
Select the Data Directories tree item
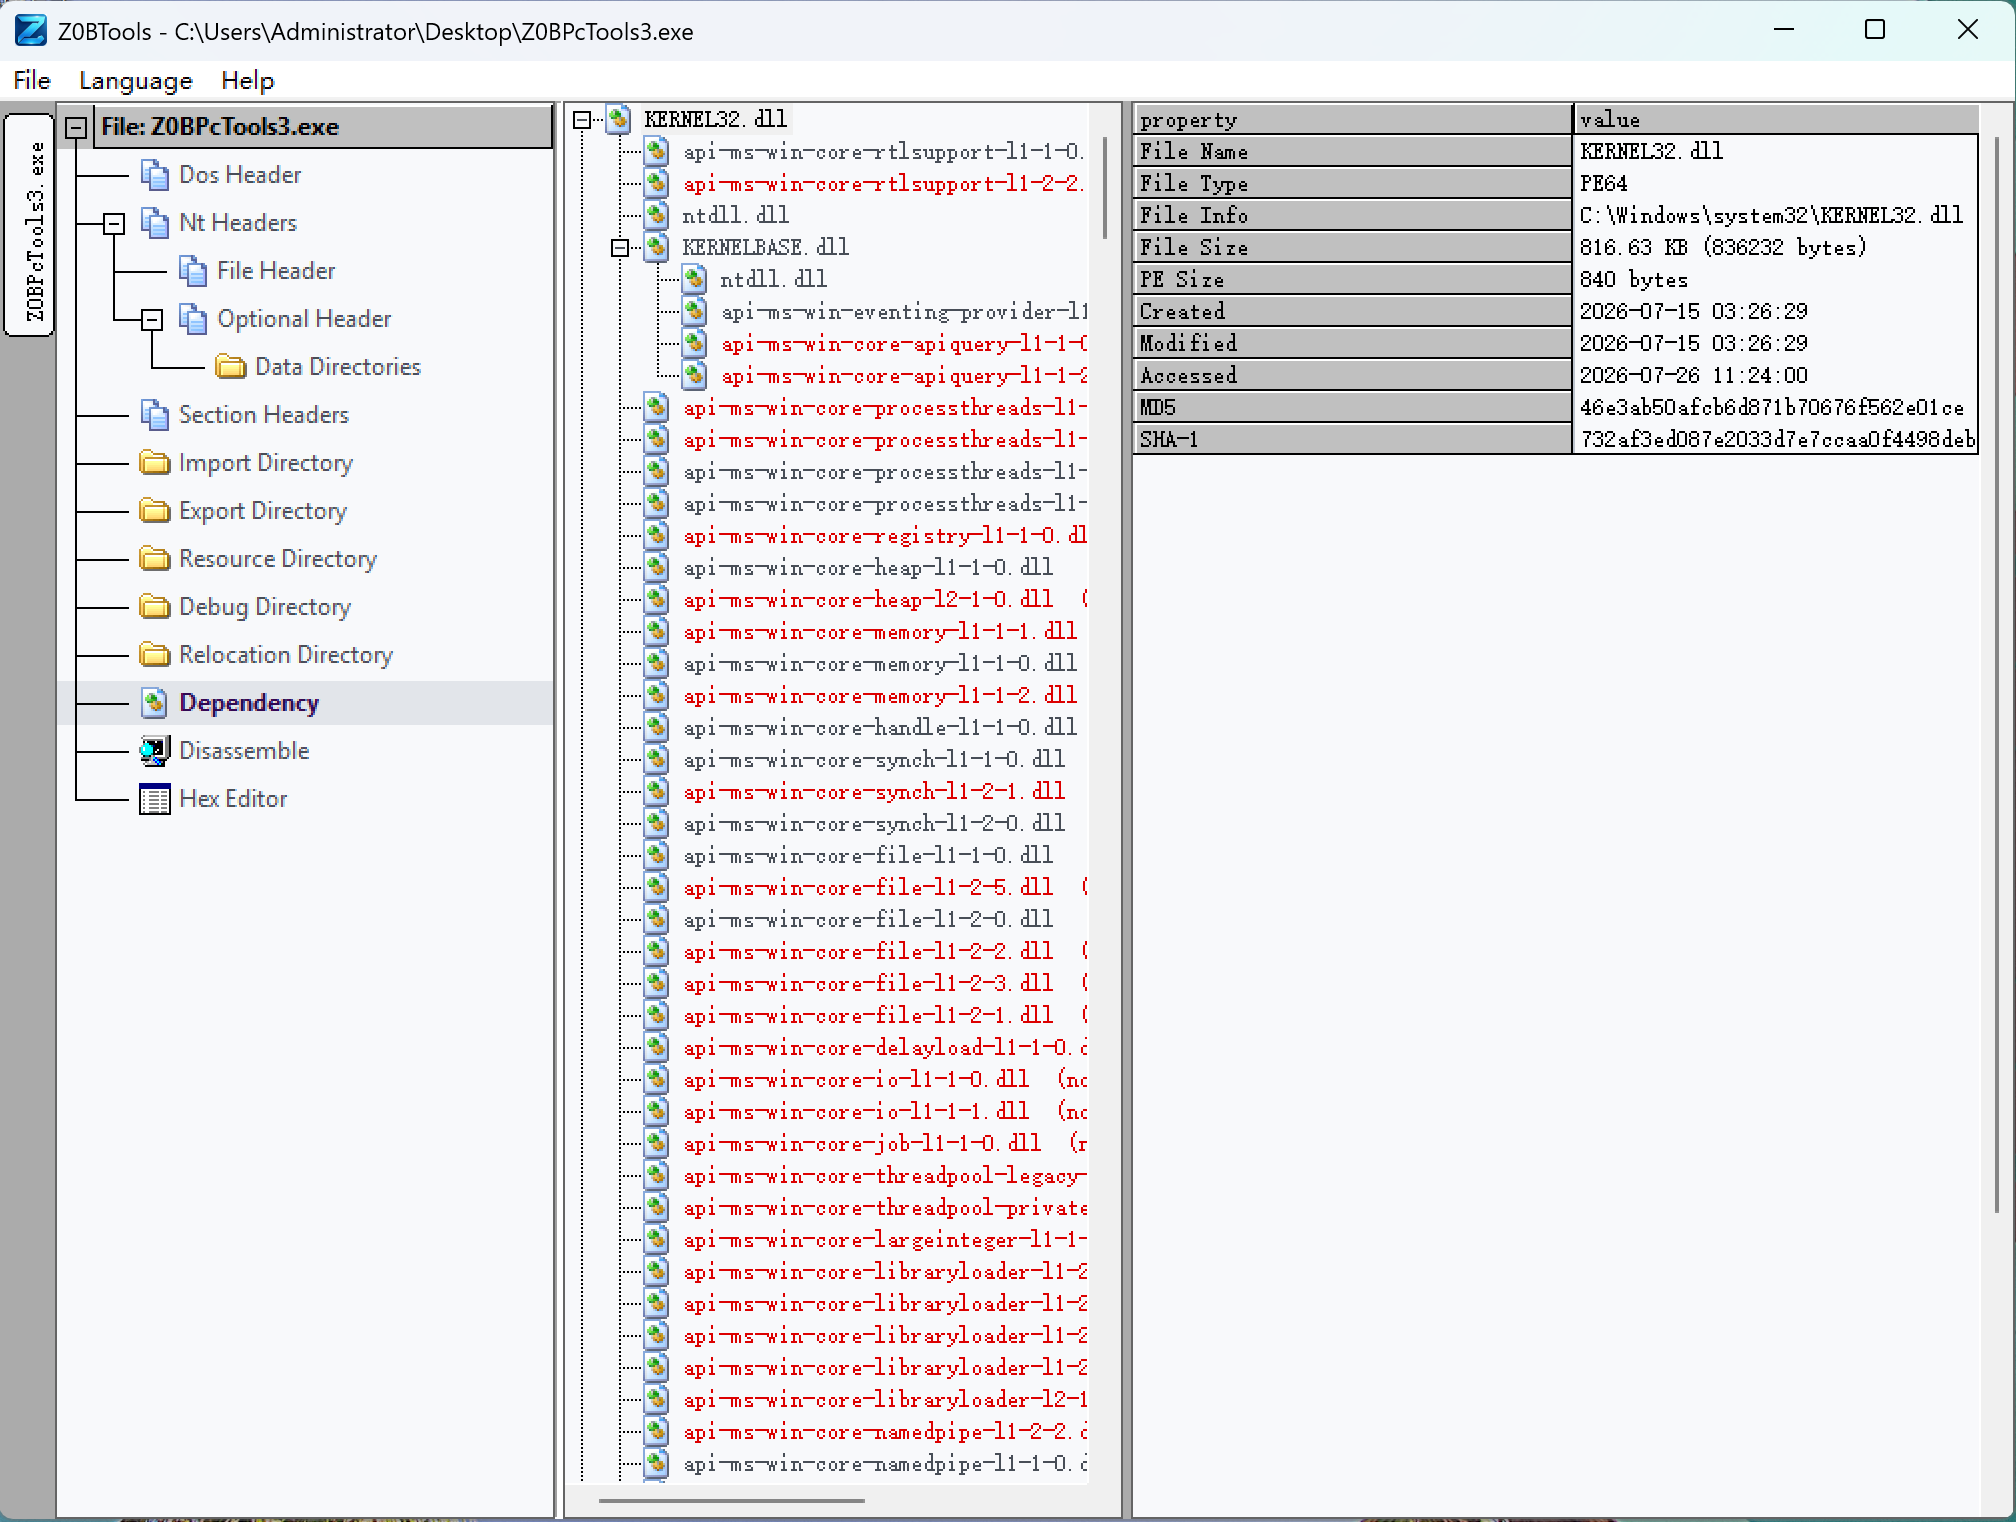pyautogui.click(x=338, y=367)
